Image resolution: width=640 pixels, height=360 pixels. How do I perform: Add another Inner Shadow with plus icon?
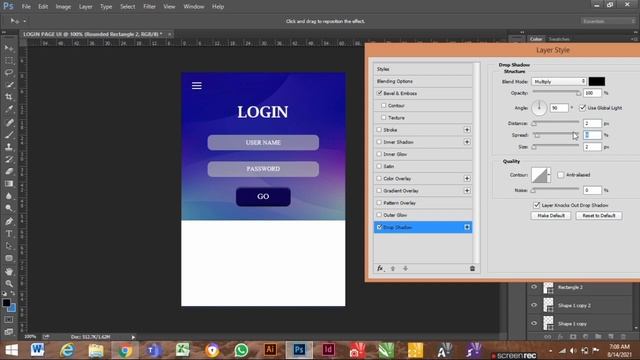pos(467,142)
